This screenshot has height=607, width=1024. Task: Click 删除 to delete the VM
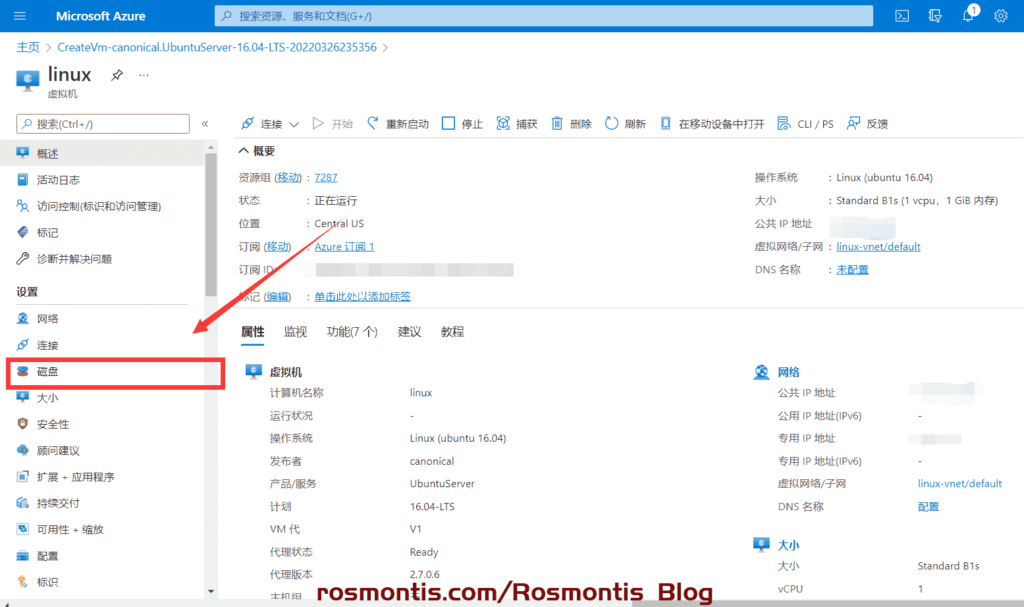(571, 123)
